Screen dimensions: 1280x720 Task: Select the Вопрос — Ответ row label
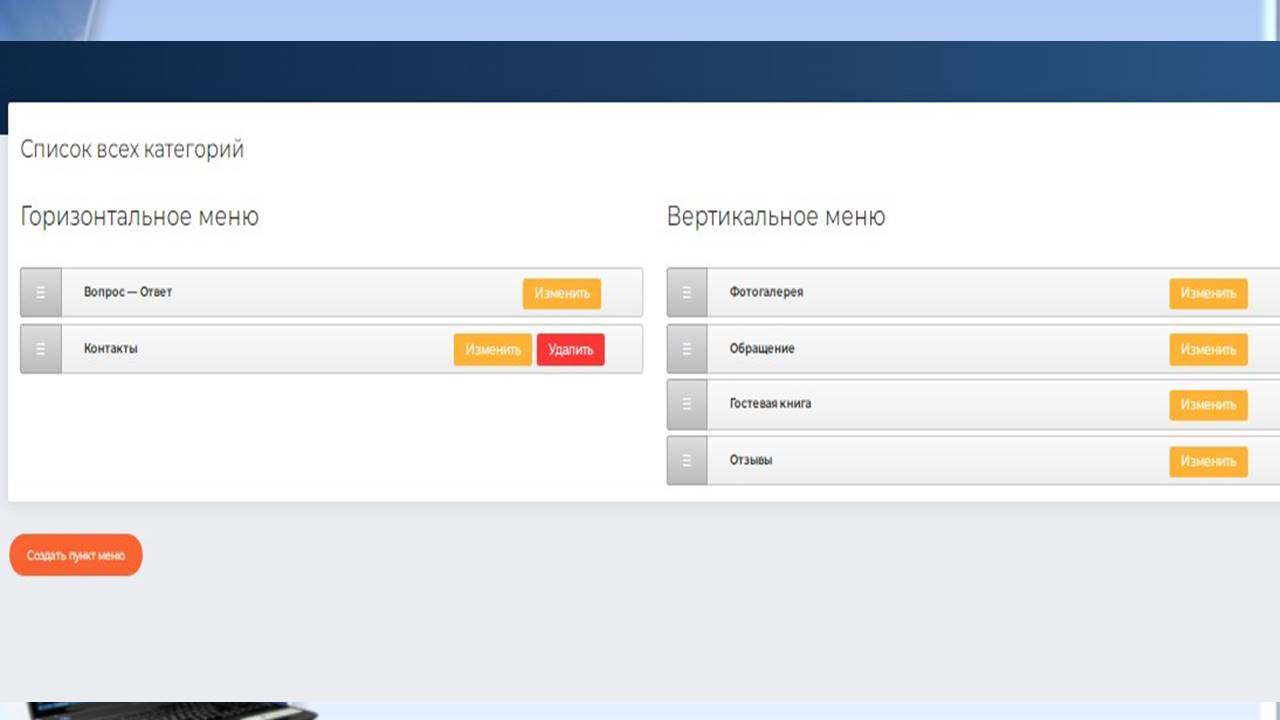tap(128, 292)
